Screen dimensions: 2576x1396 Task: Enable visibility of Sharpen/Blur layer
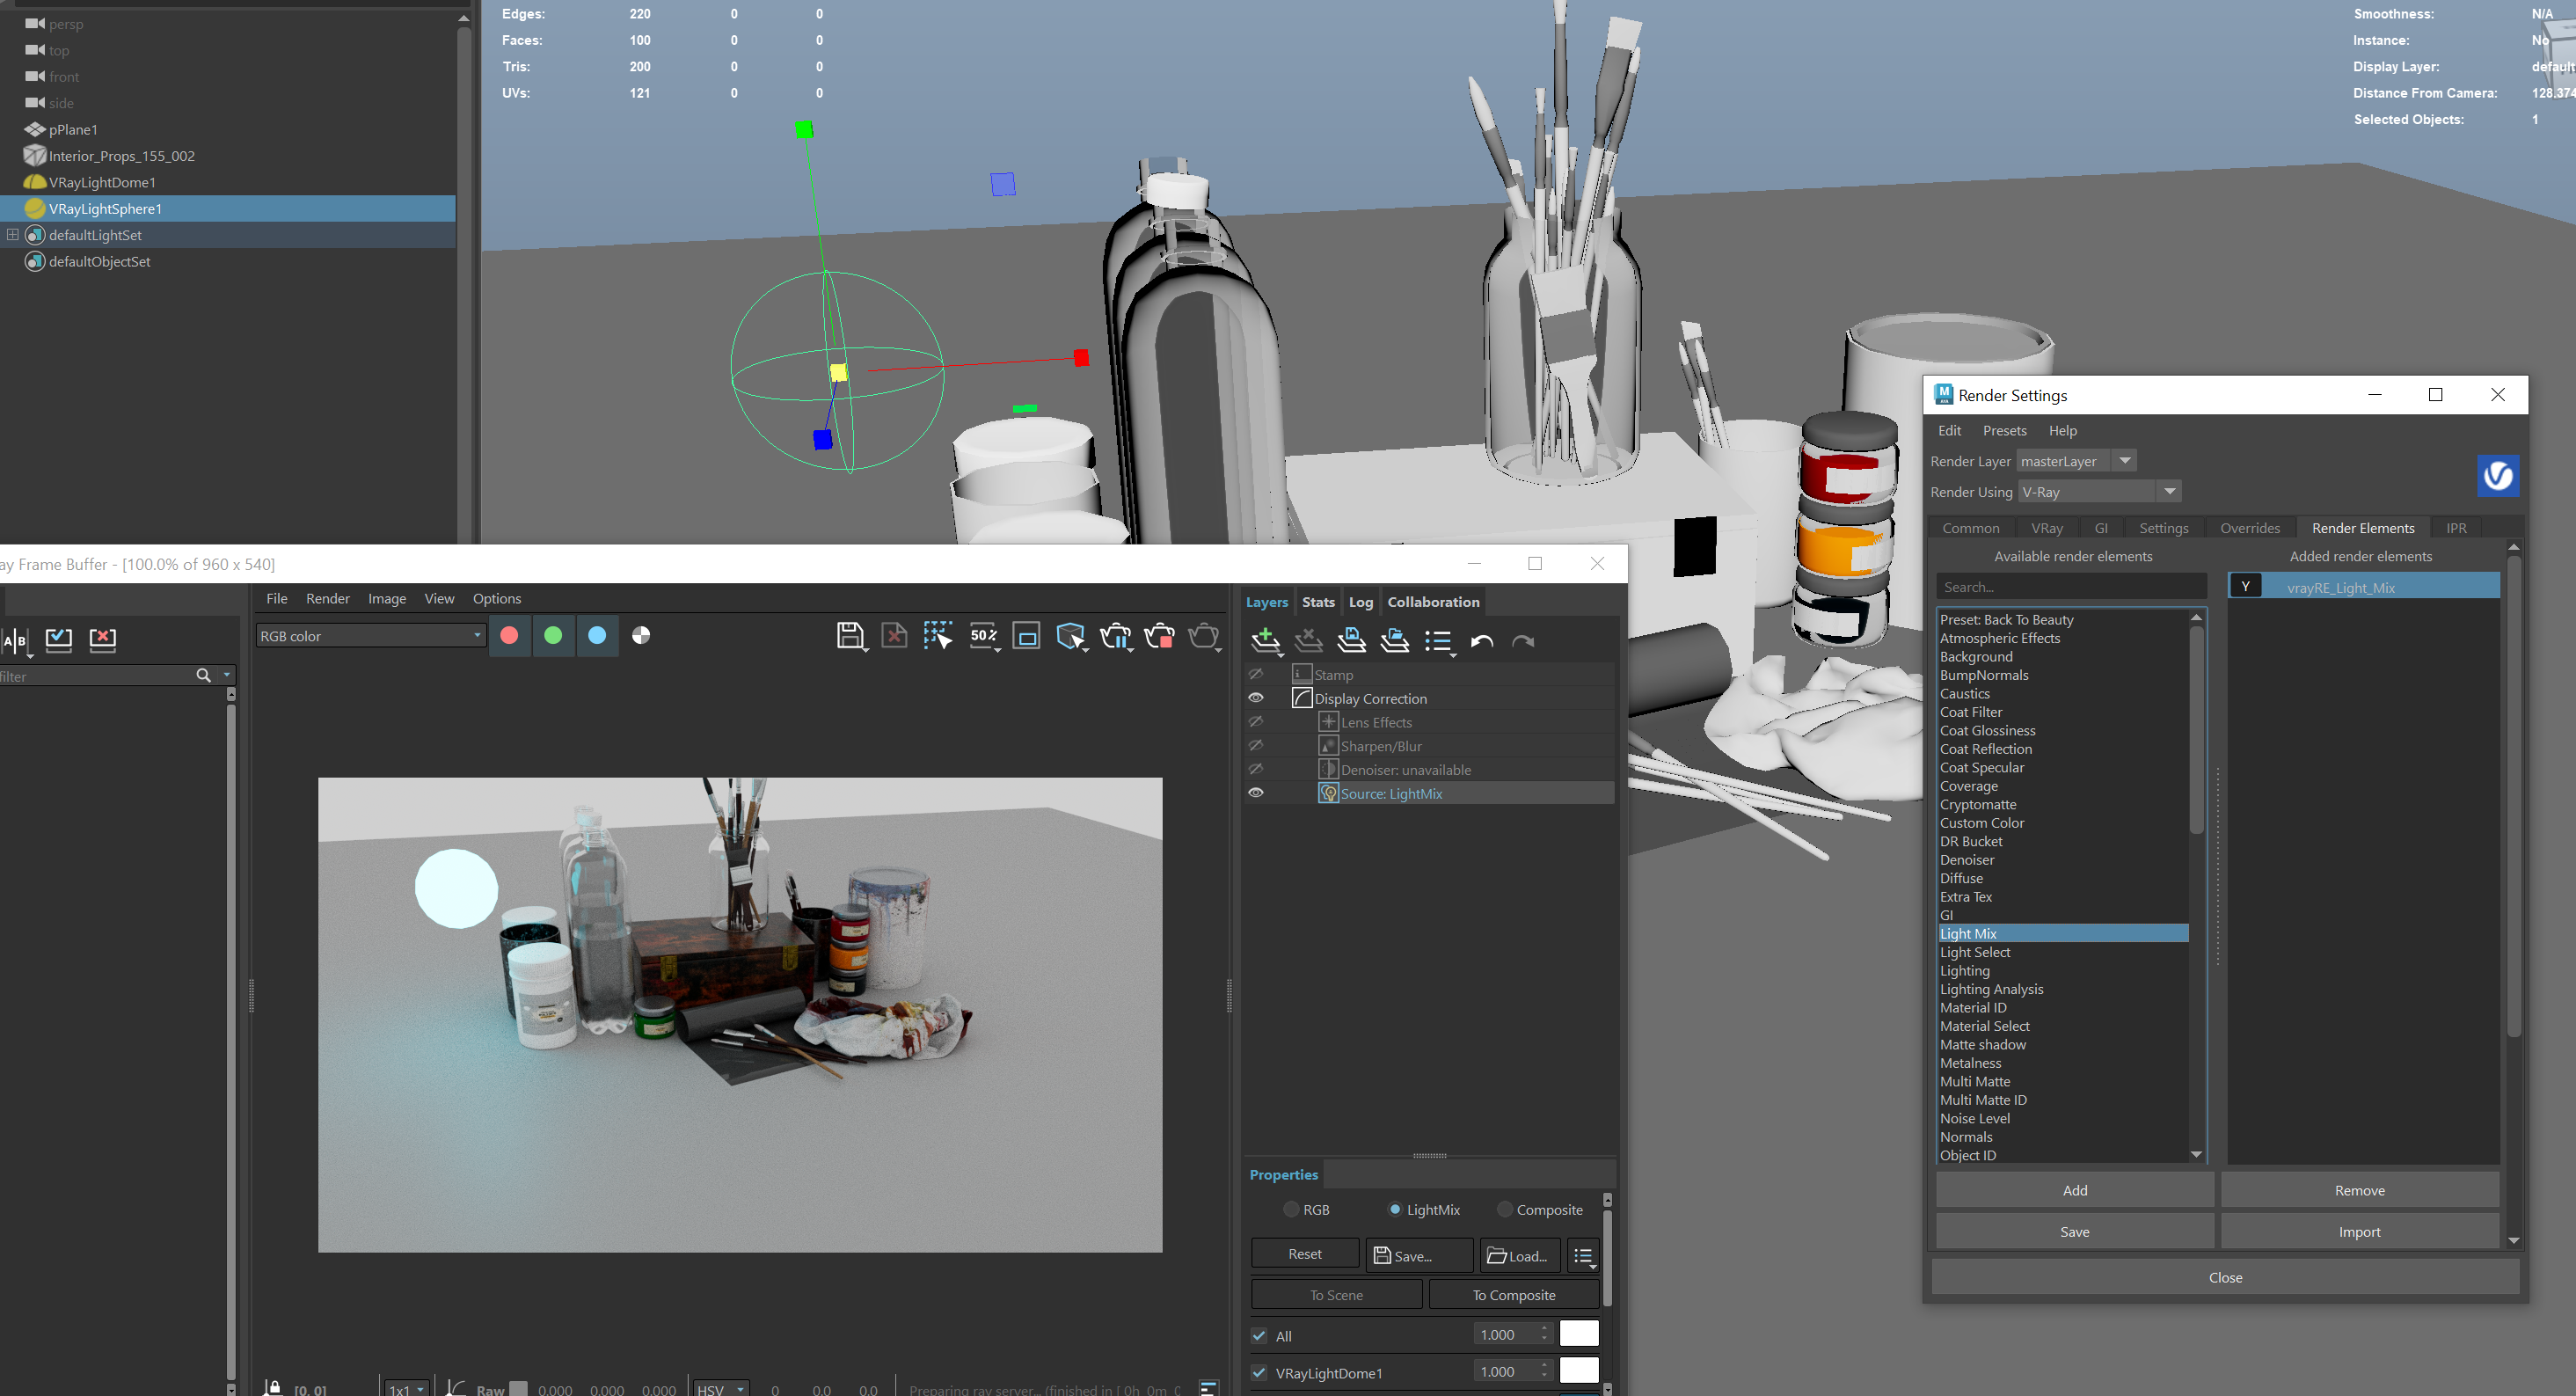click(1256, 746)
